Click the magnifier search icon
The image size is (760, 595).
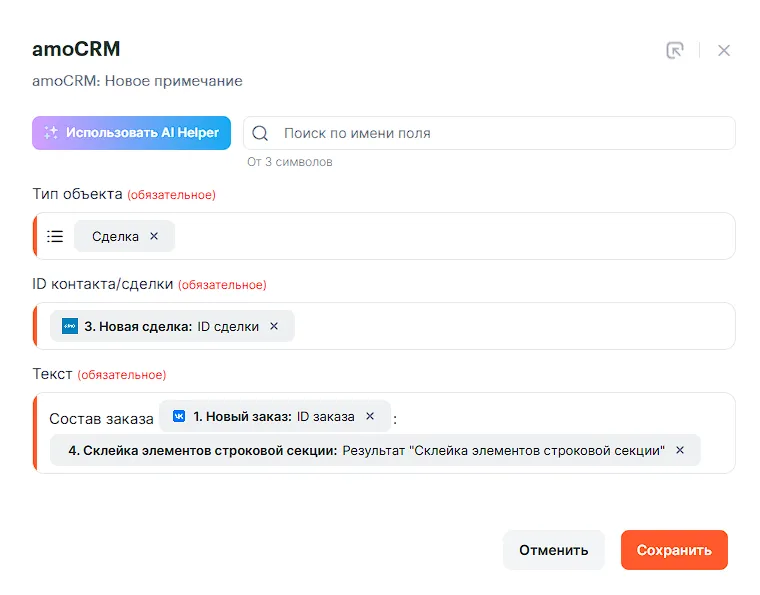[x=260, y=133]
